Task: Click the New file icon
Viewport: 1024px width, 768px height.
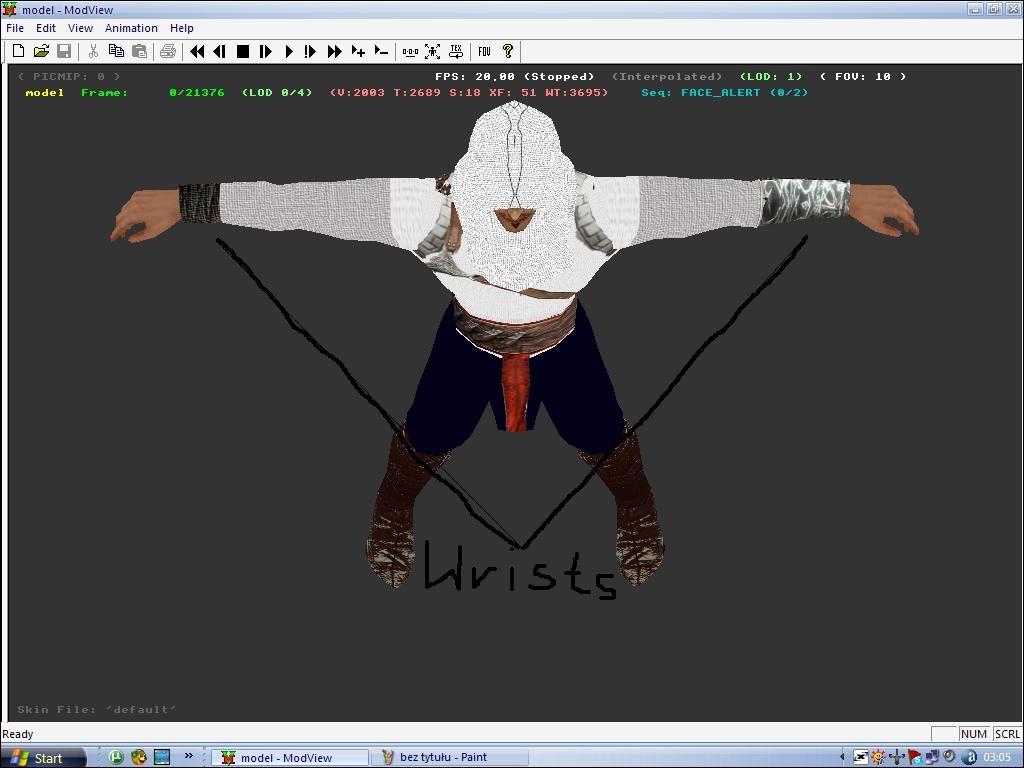Action: (18, 51)
